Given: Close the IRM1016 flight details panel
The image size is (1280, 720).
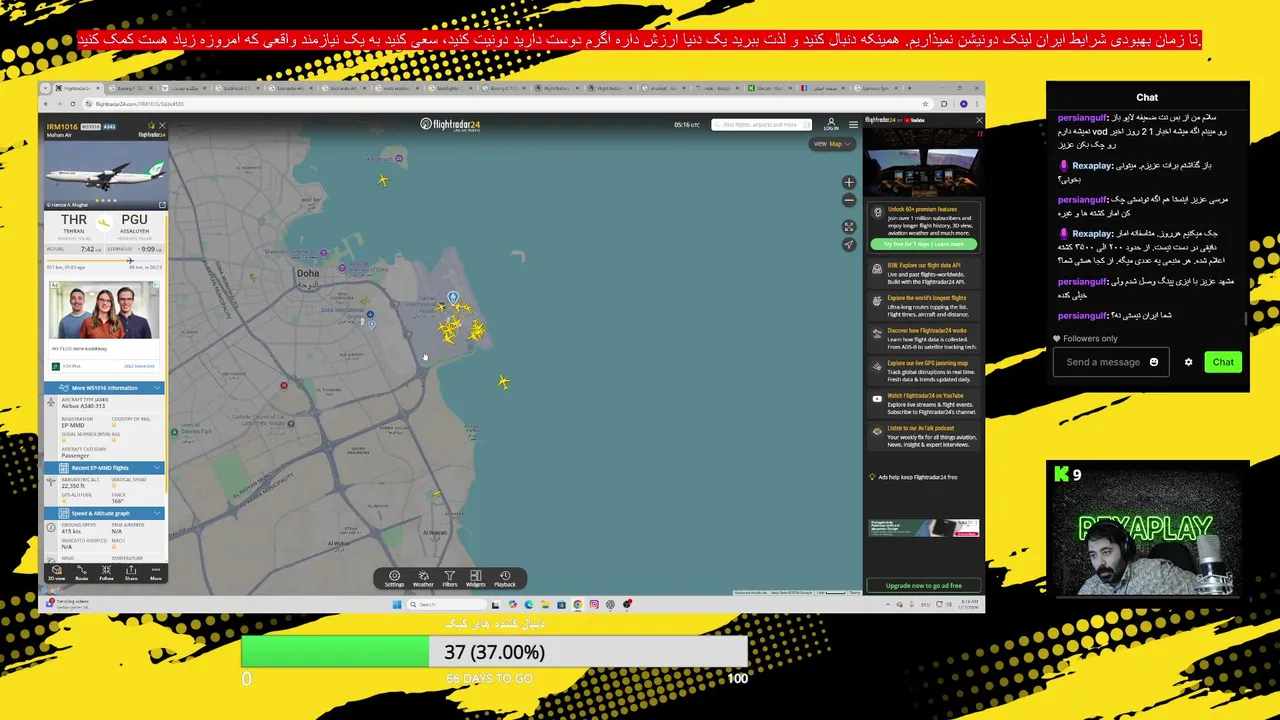Looking at the screenshot, I should coord(162,125).
